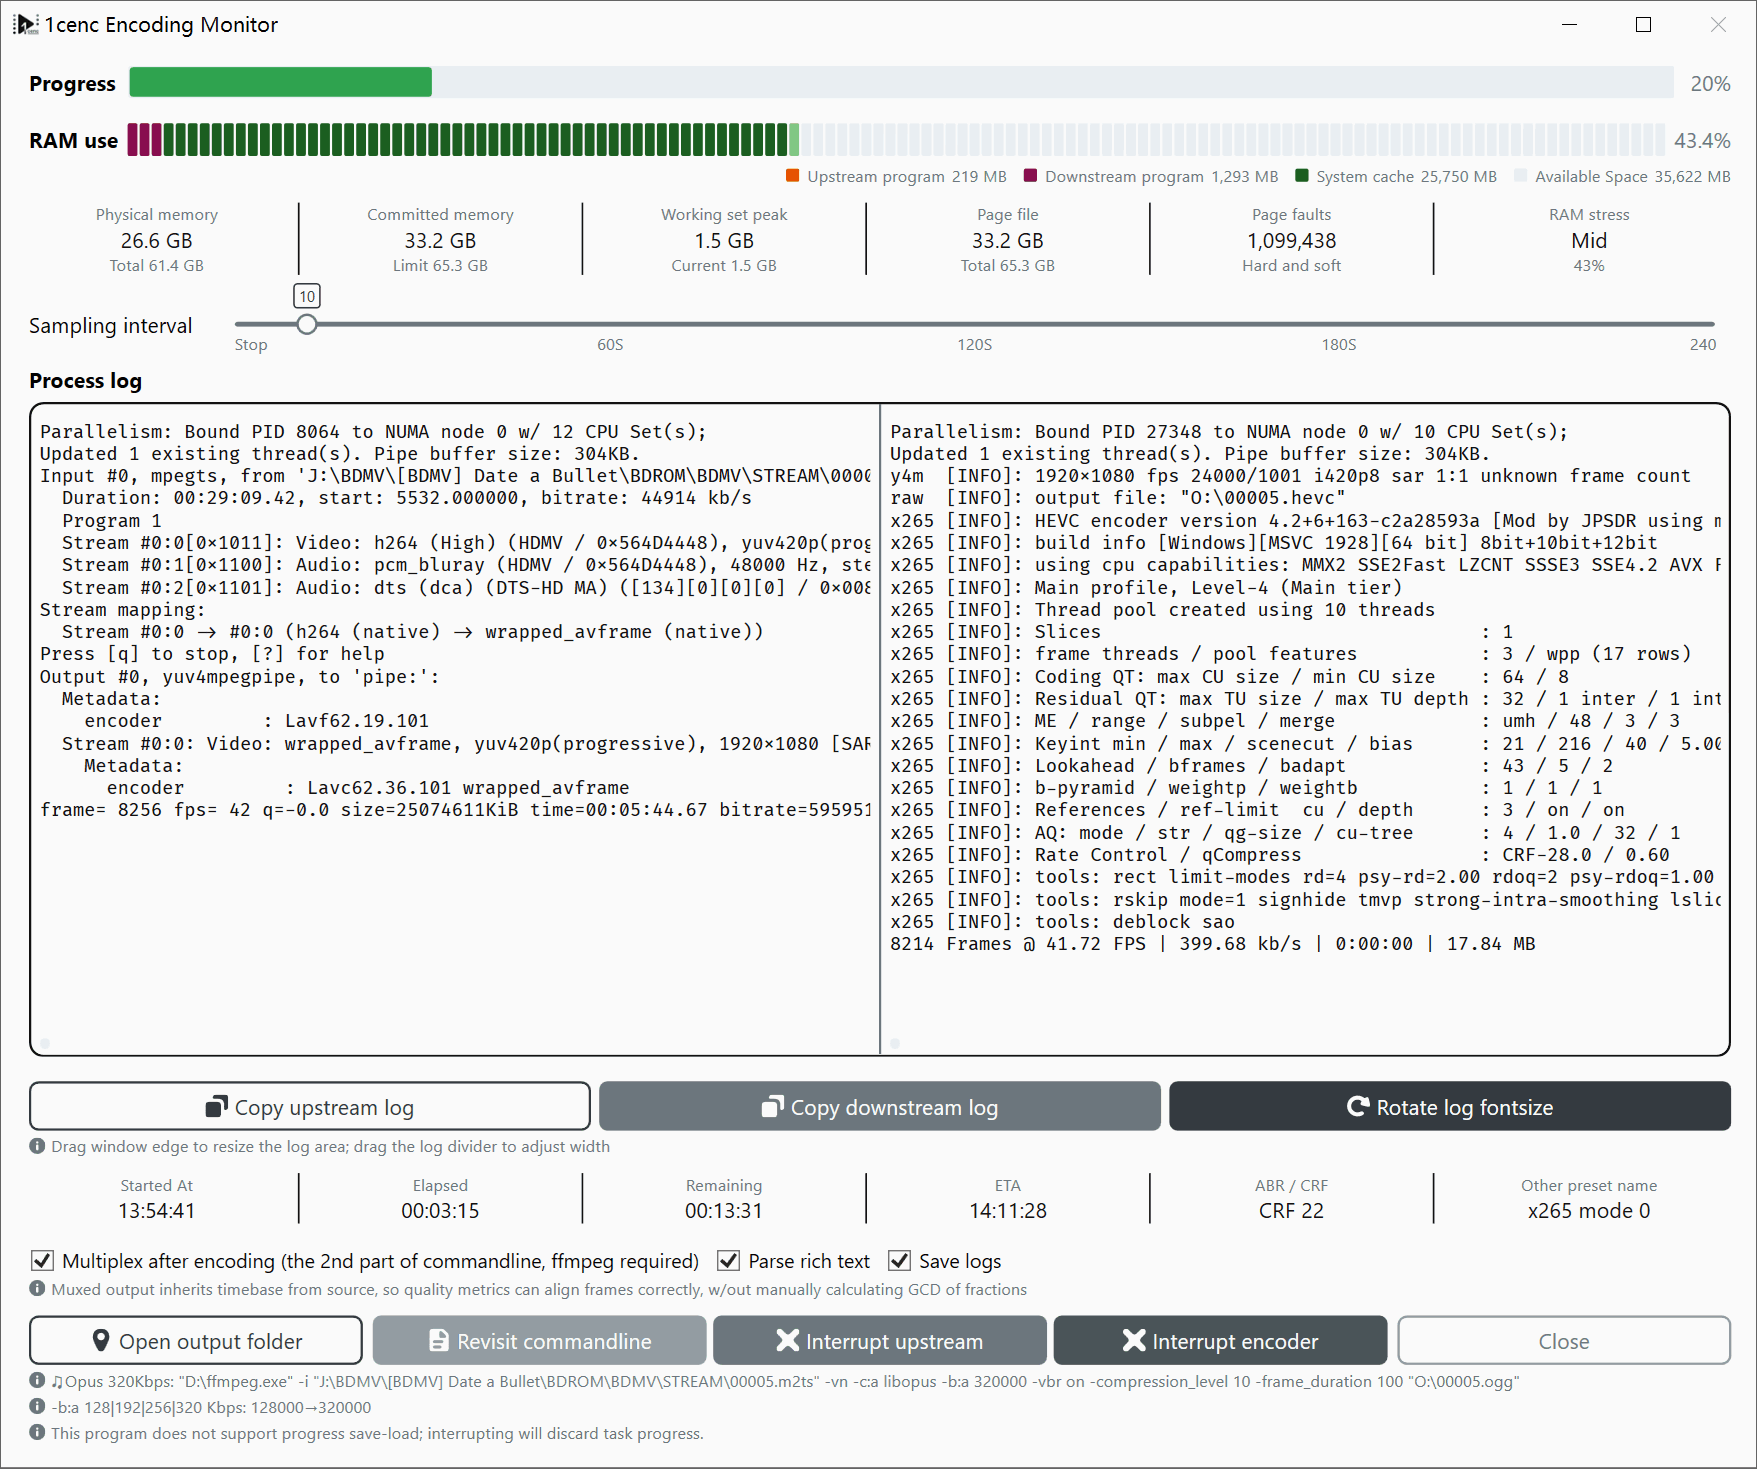The width and height of the screenshot is (1757, 1469).
Task: Click info icon beside Muxed output hint
Action: tap(37, 1289)
